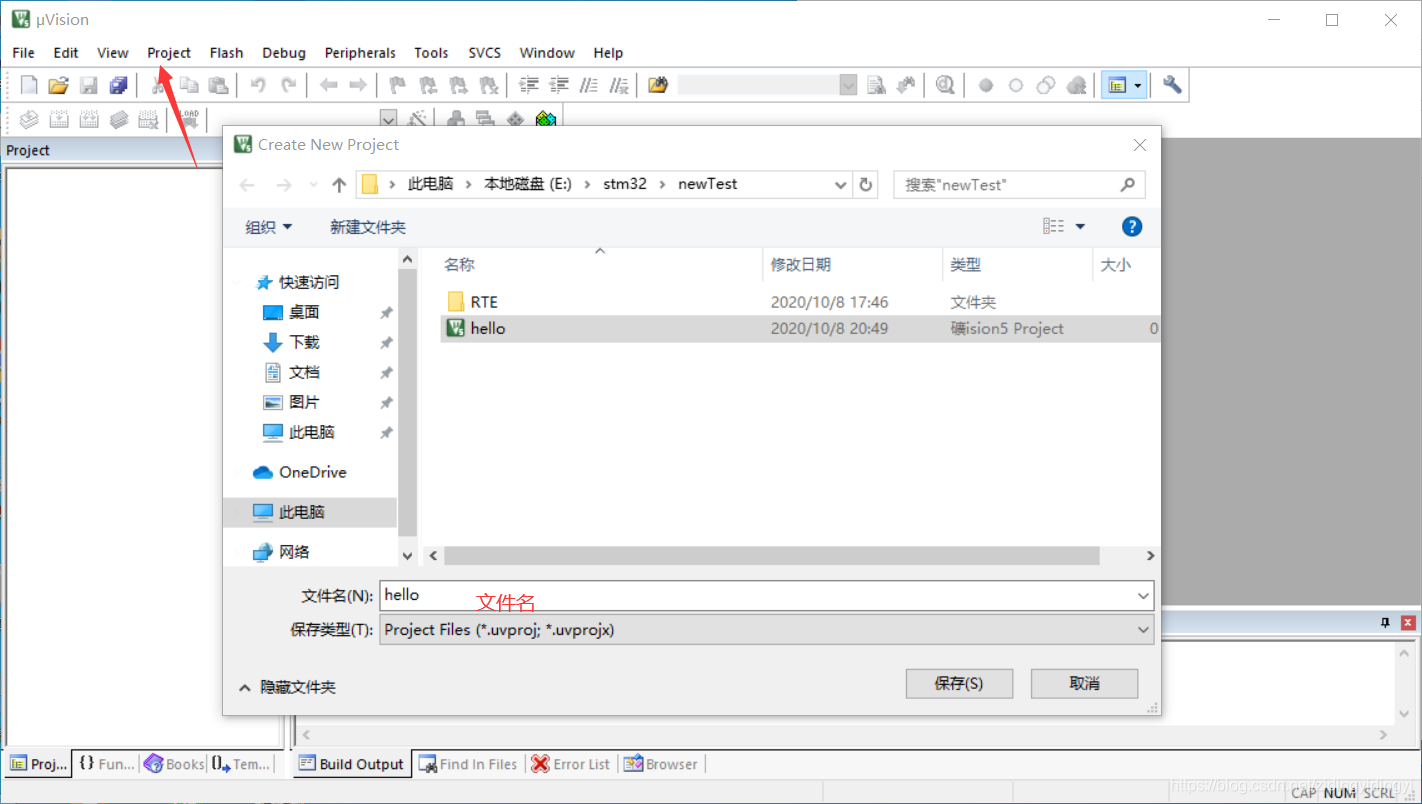The image size is (1422, 804).
Task: Open the Project menu
Action: click(169, 53)
